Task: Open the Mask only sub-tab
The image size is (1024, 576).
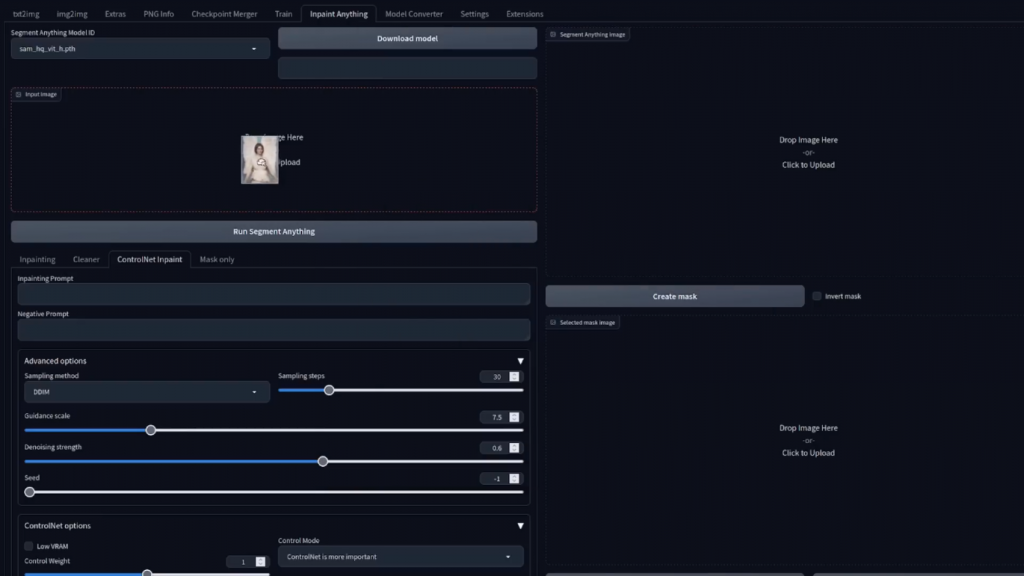Action: [217, 259]
